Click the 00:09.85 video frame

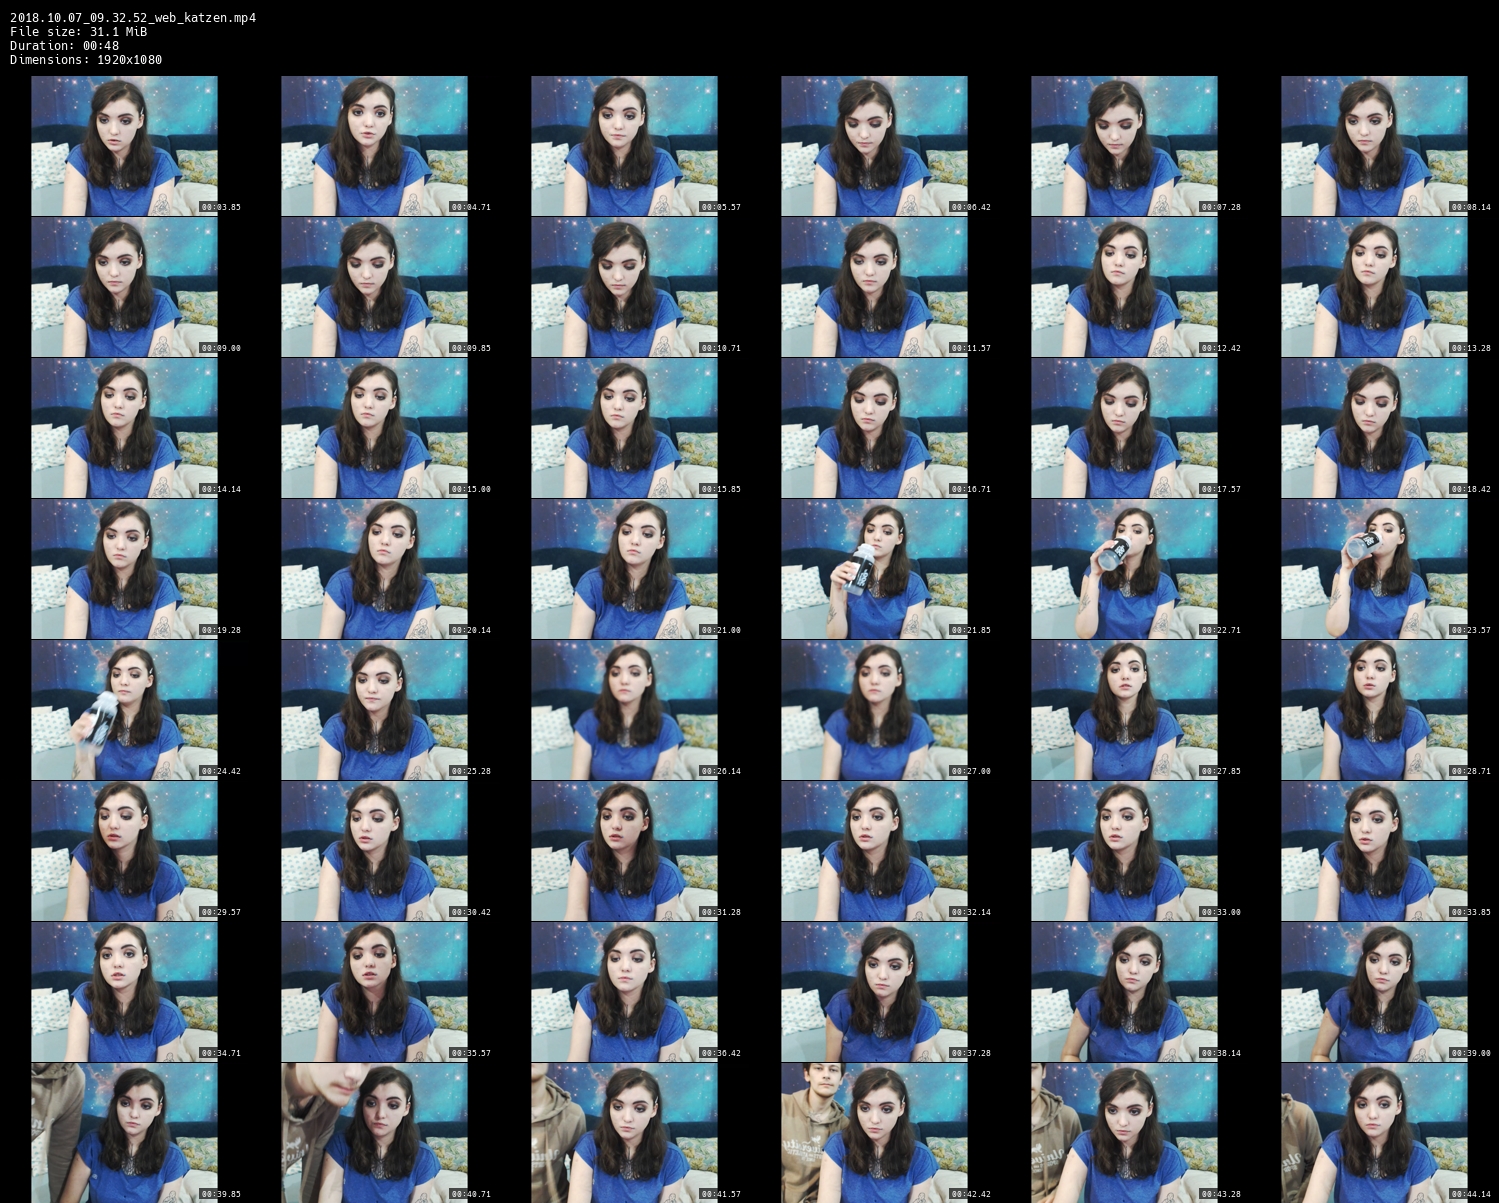374,287
